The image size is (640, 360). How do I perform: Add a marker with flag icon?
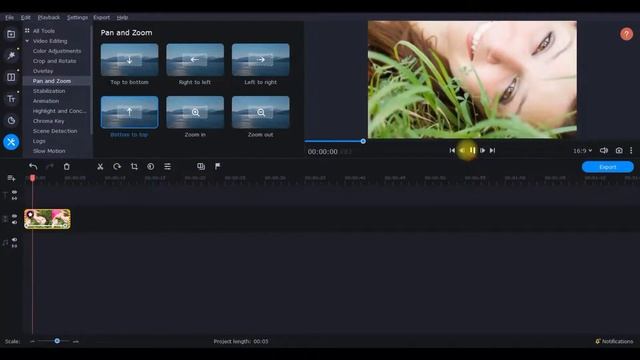[218, 166]
